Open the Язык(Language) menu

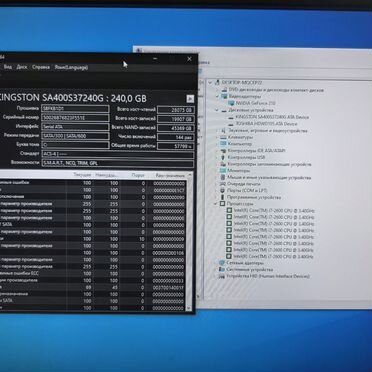click(x=71, y=67)
